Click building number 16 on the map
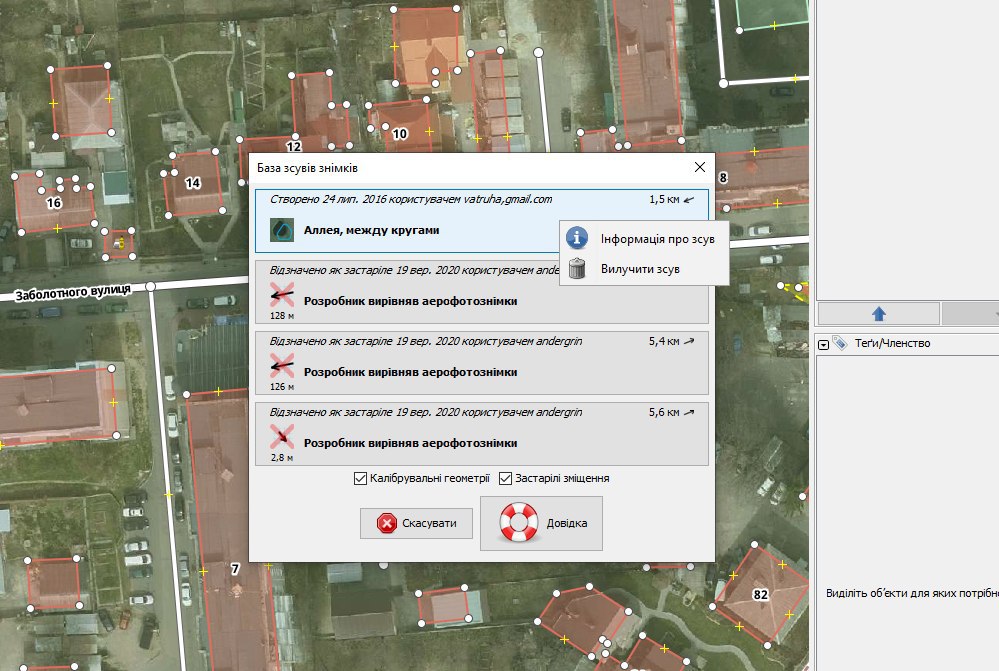Viewport: 999px width, 671px height. tap(54, 203)
